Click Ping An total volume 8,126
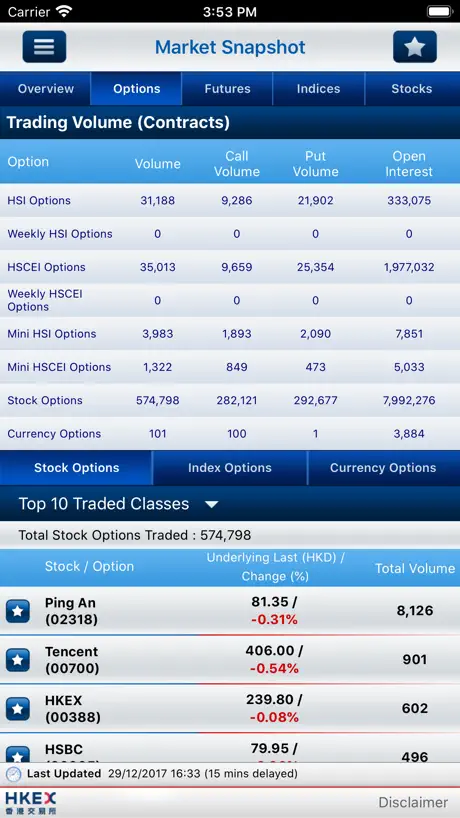The image size is (460, 818). coord(415,611)
